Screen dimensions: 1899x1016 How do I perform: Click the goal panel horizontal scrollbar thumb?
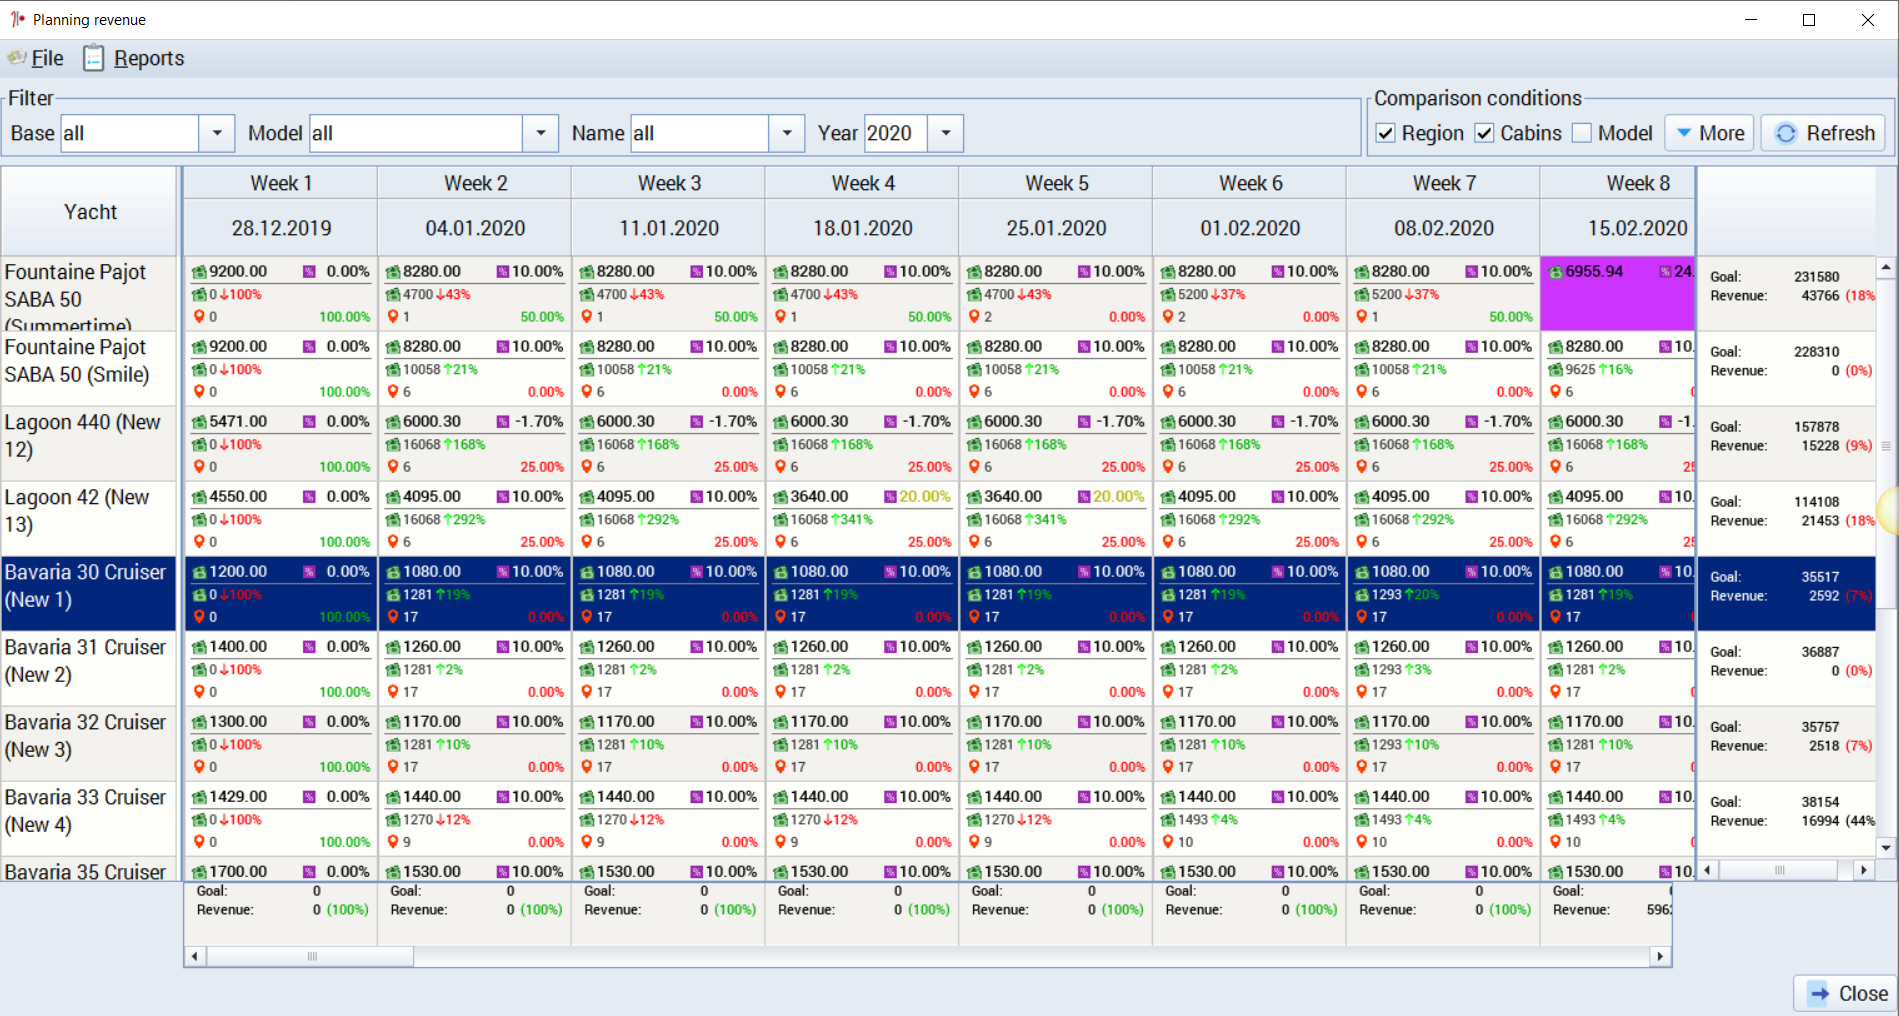(1779, 870)
